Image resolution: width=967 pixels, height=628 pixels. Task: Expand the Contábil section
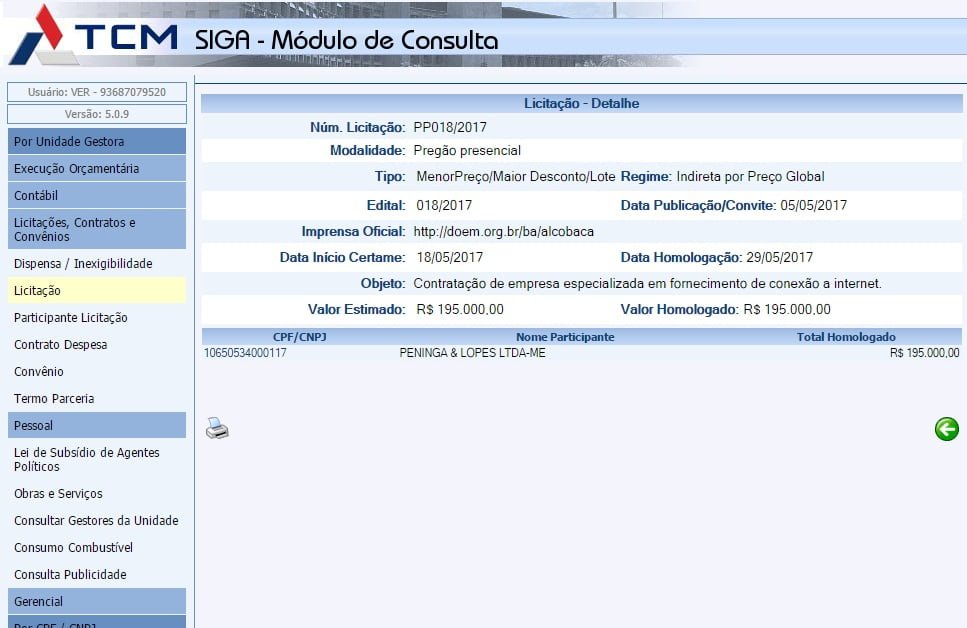point(96,196)
